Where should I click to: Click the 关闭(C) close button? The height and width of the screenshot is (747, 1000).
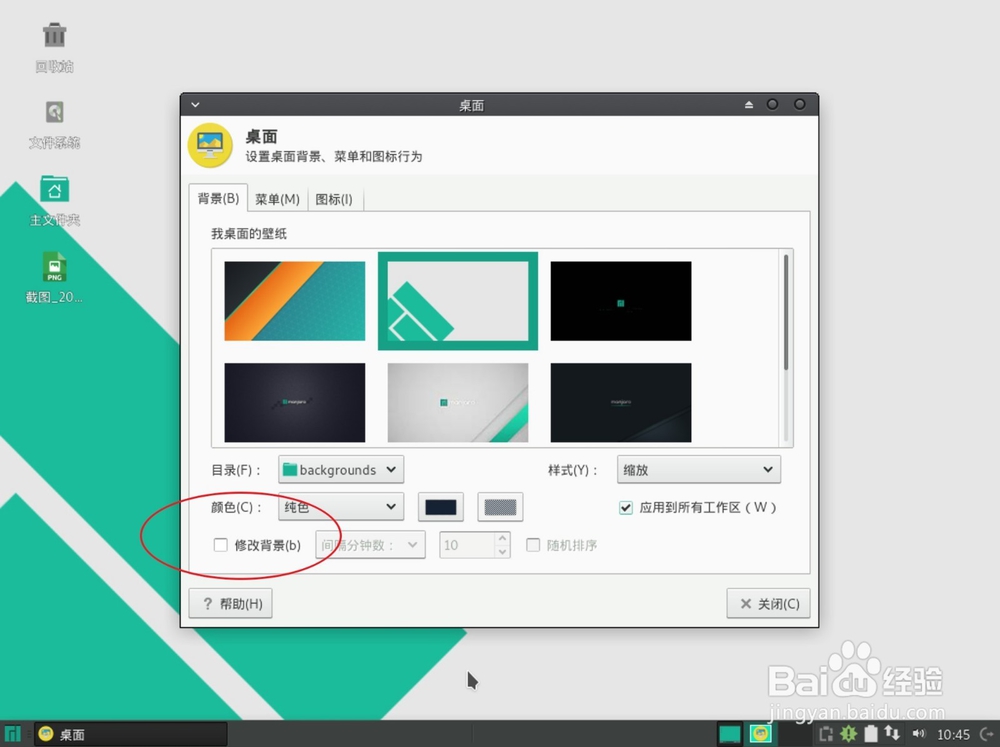[768, 603]
